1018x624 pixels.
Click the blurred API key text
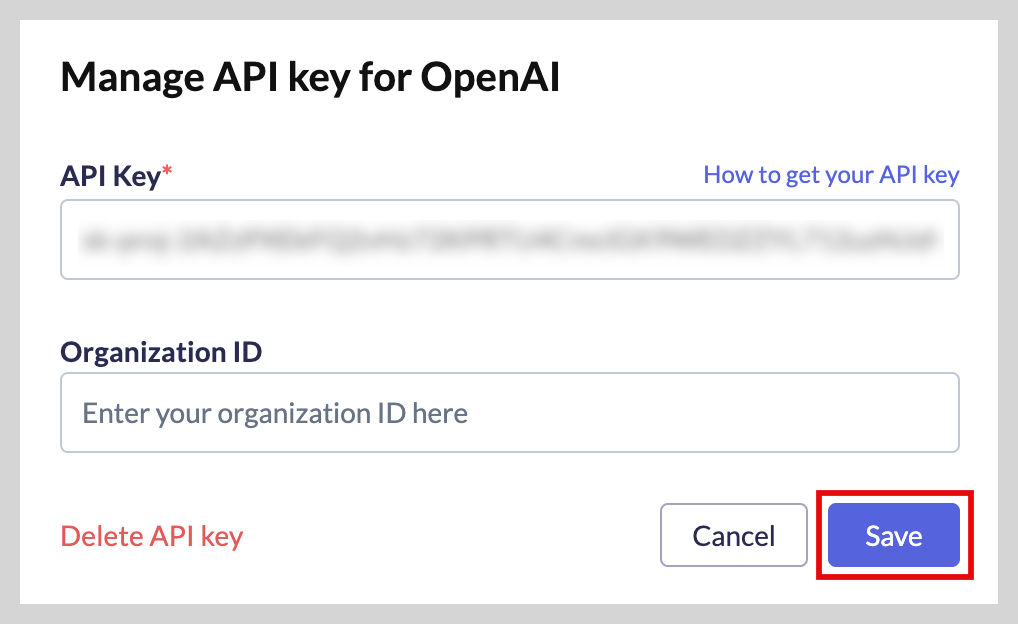[510, 240]
